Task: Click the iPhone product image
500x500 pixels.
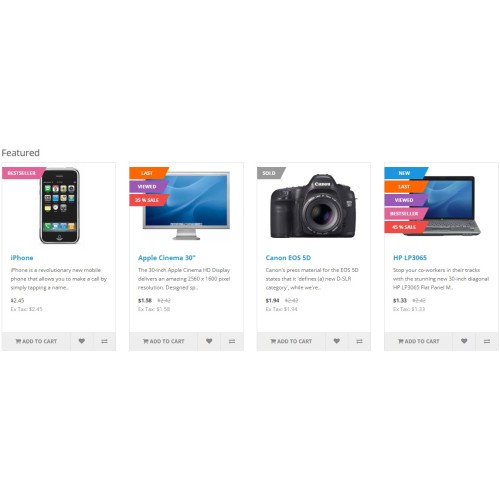Action: coord(59,205)
